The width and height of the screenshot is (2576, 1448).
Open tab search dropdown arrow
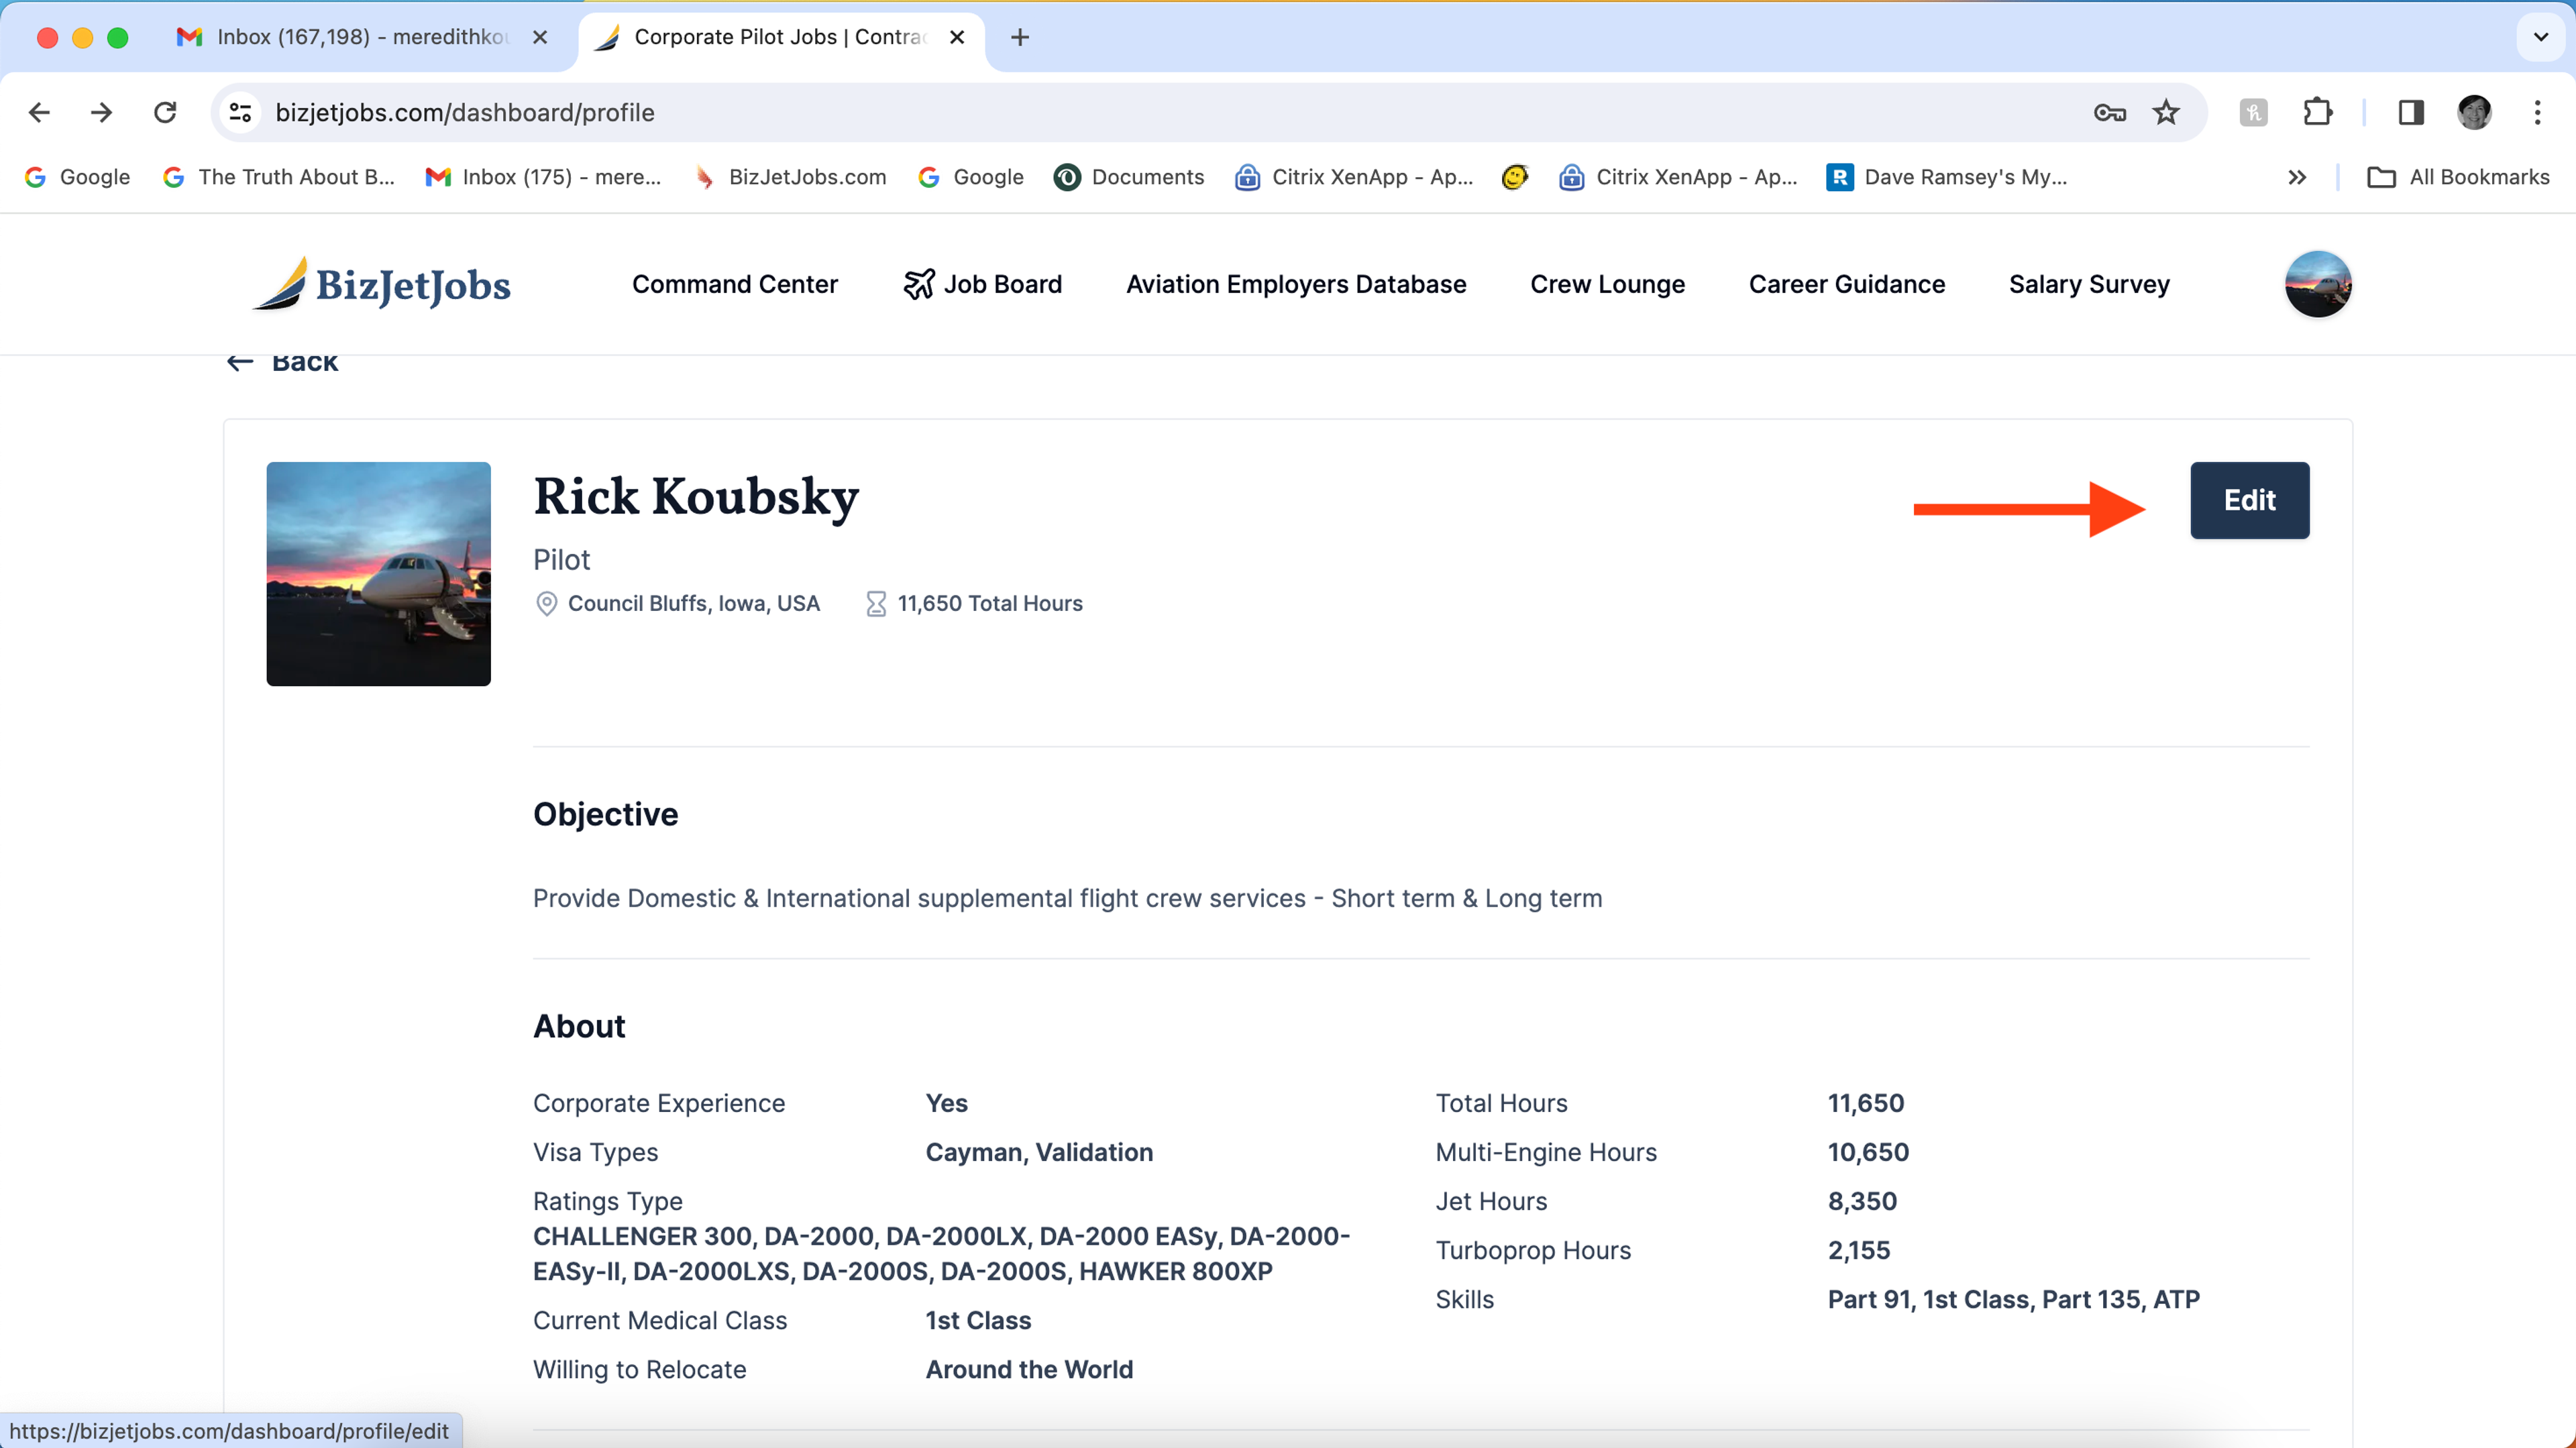(x=2540, y=37)
